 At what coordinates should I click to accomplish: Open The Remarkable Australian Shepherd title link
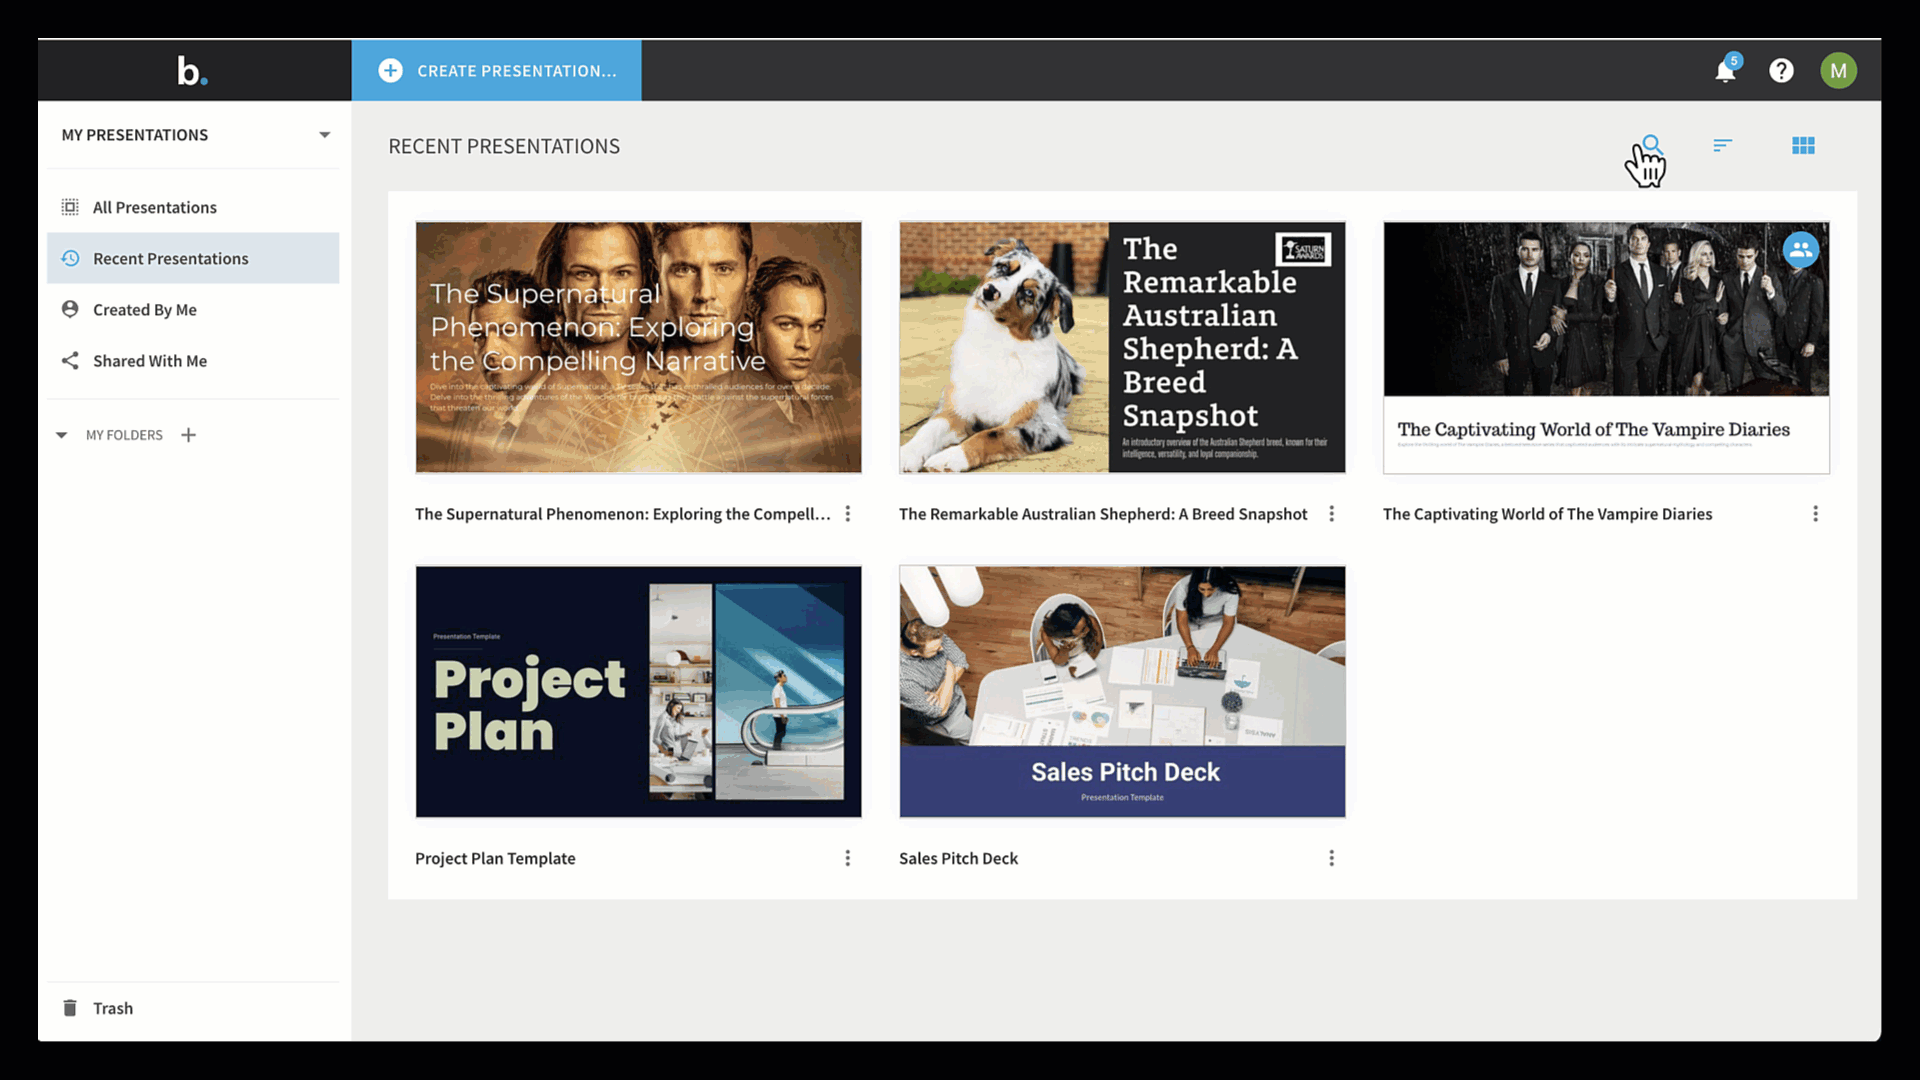(x=1103, y=514)
